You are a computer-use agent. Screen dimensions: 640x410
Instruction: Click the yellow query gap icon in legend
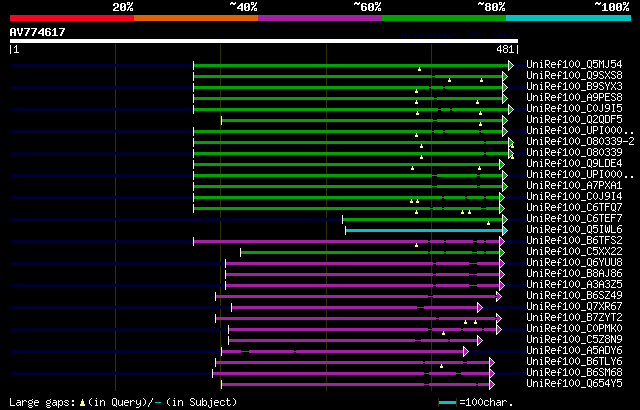[82, 403]
